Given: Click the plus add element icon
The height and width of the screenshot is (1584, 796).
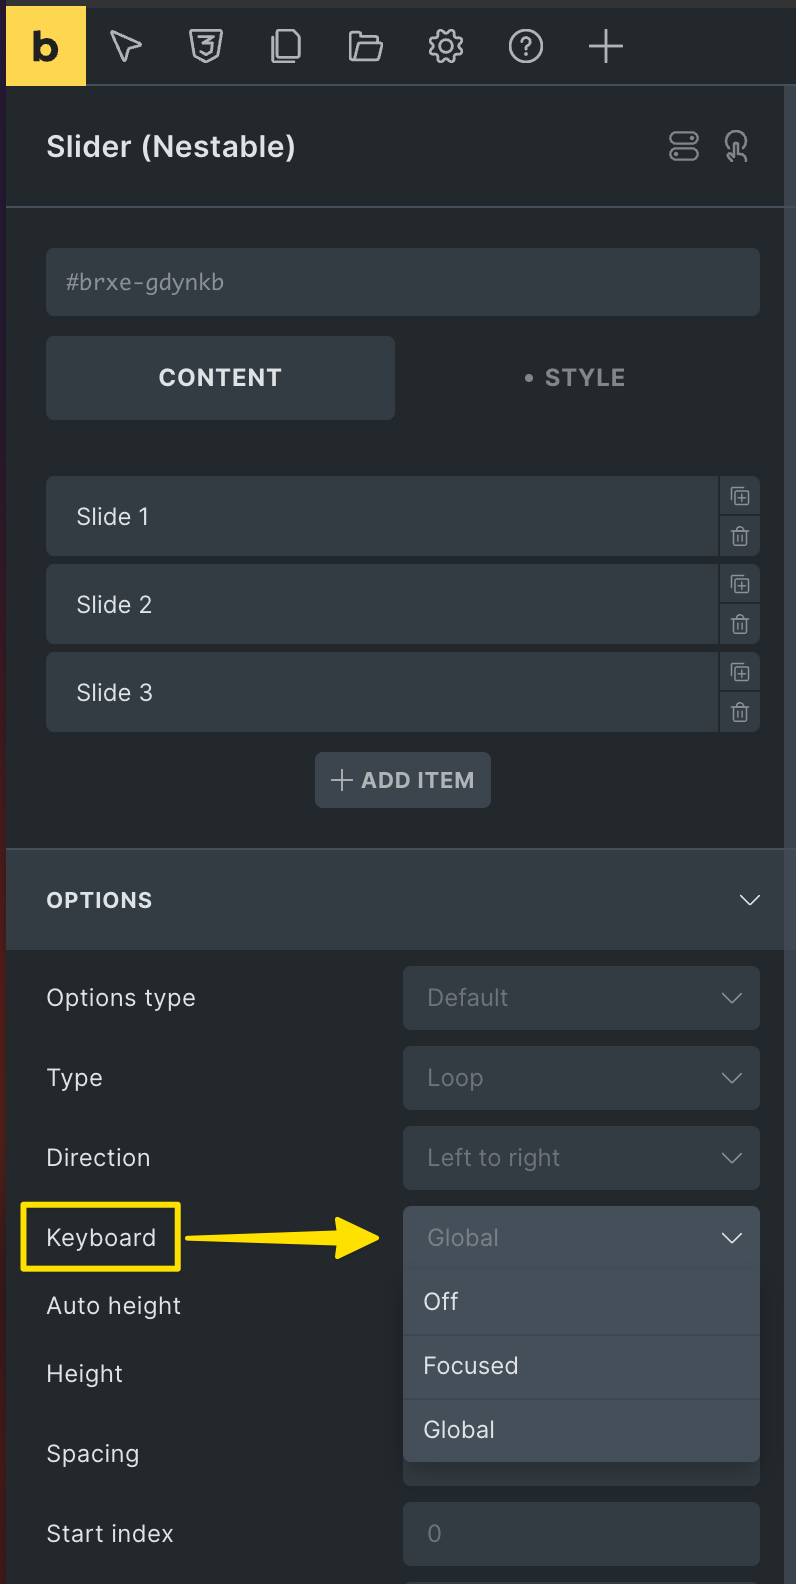Looking at the screenshot, I should click(x=606, y=46).
